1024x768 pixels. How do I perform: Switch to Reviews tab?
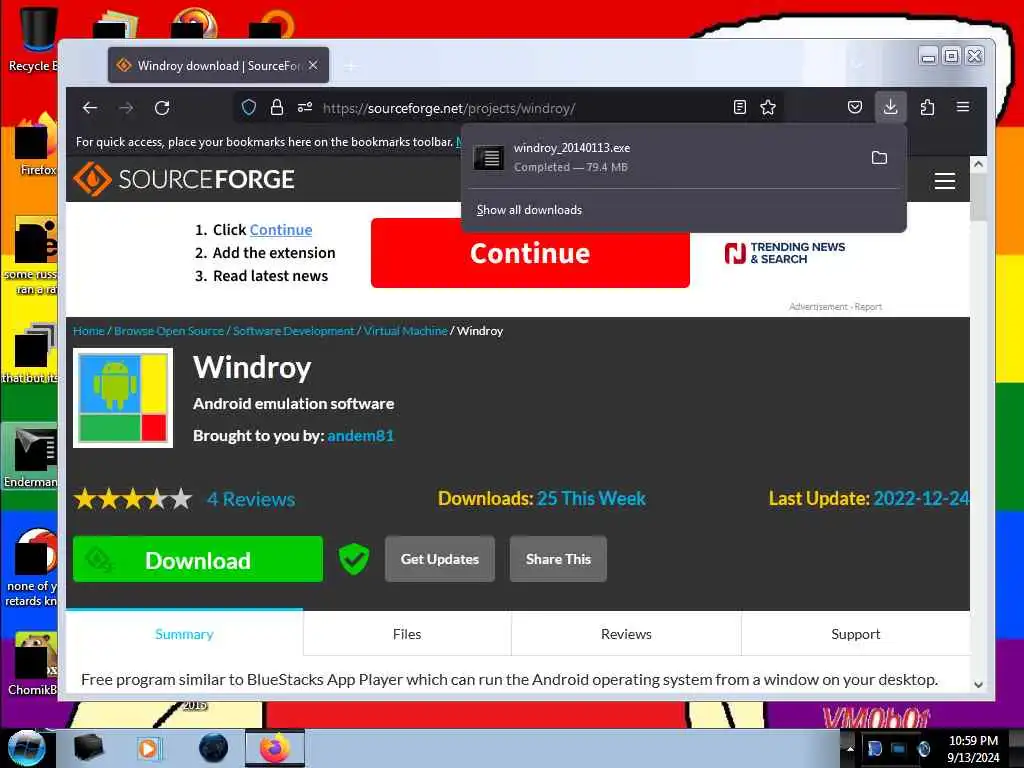click(x=626, y=633)
